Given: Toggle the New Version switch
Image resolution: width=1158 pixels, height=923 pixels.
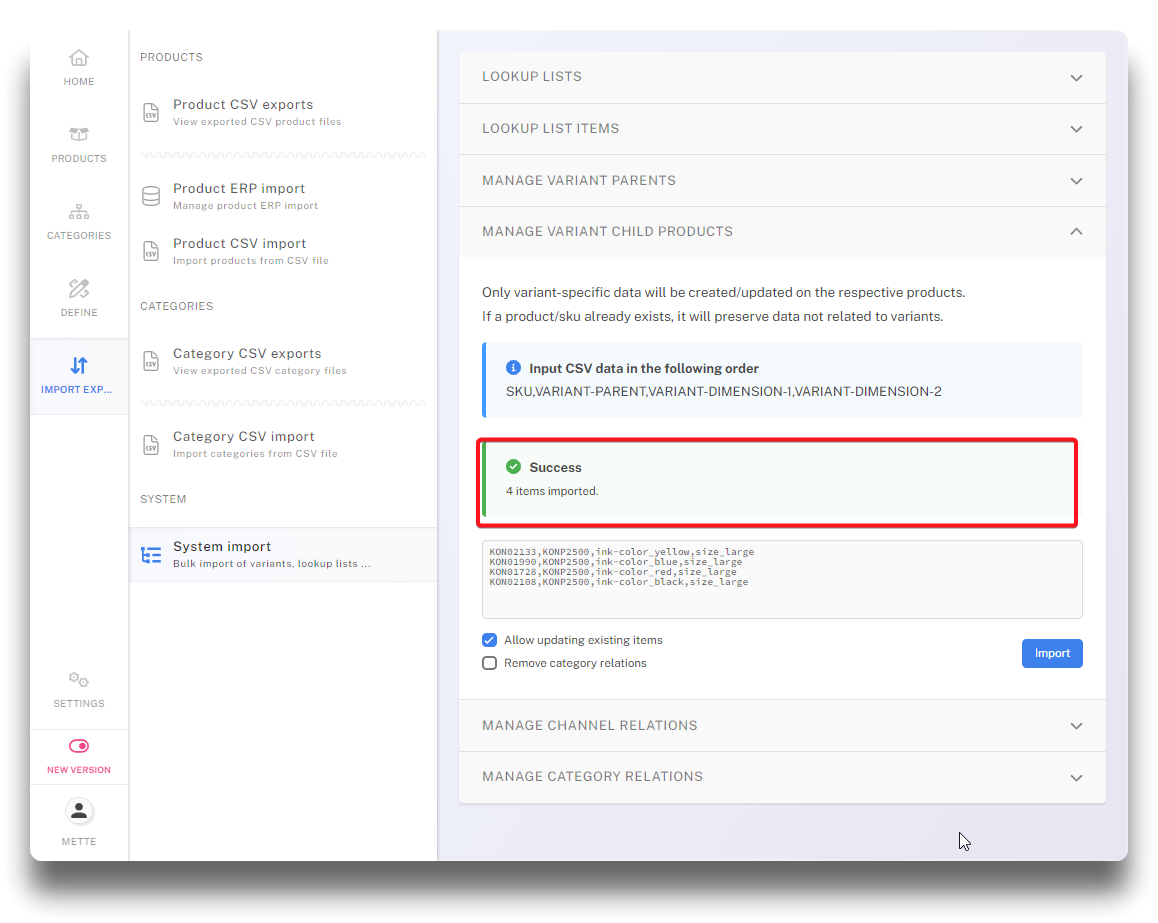Looking at the screenshot, I should (x=79, y=746).
